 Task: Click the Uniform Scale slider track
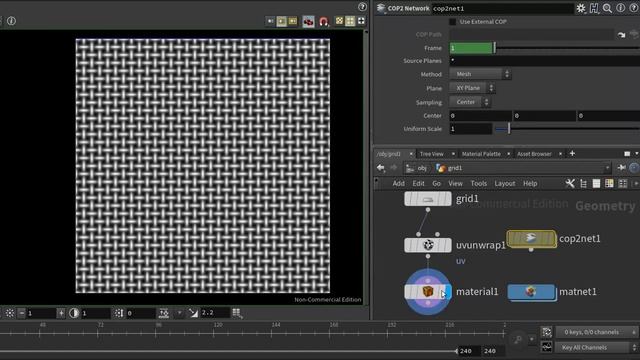pos(567,129)
